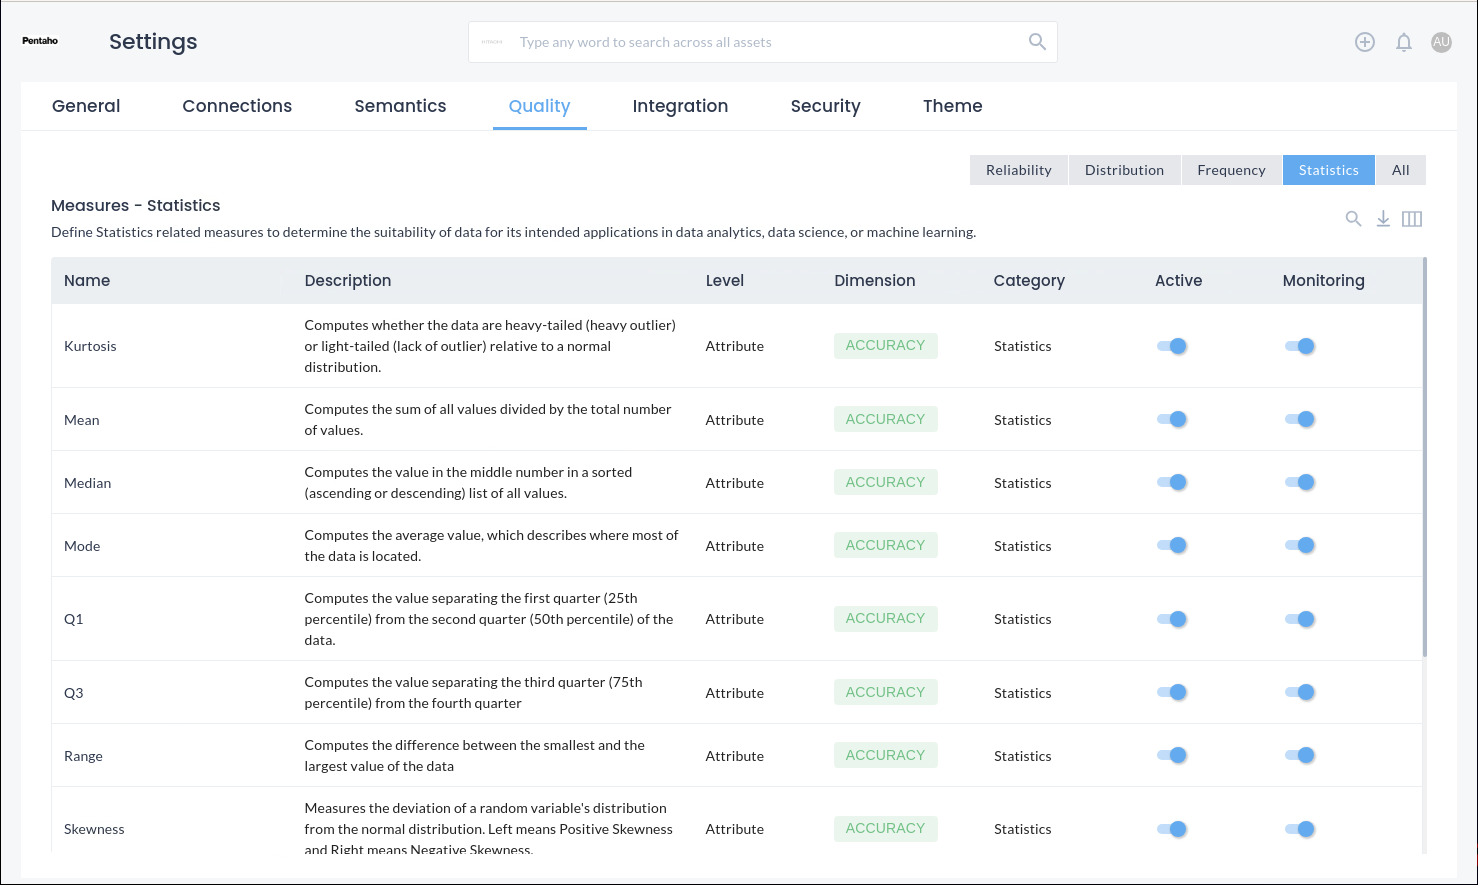Image resolution: width=1478 pixels, height=885 pixels.
Task: Click the add (plus) circle icon
Action: point(1364,42)
